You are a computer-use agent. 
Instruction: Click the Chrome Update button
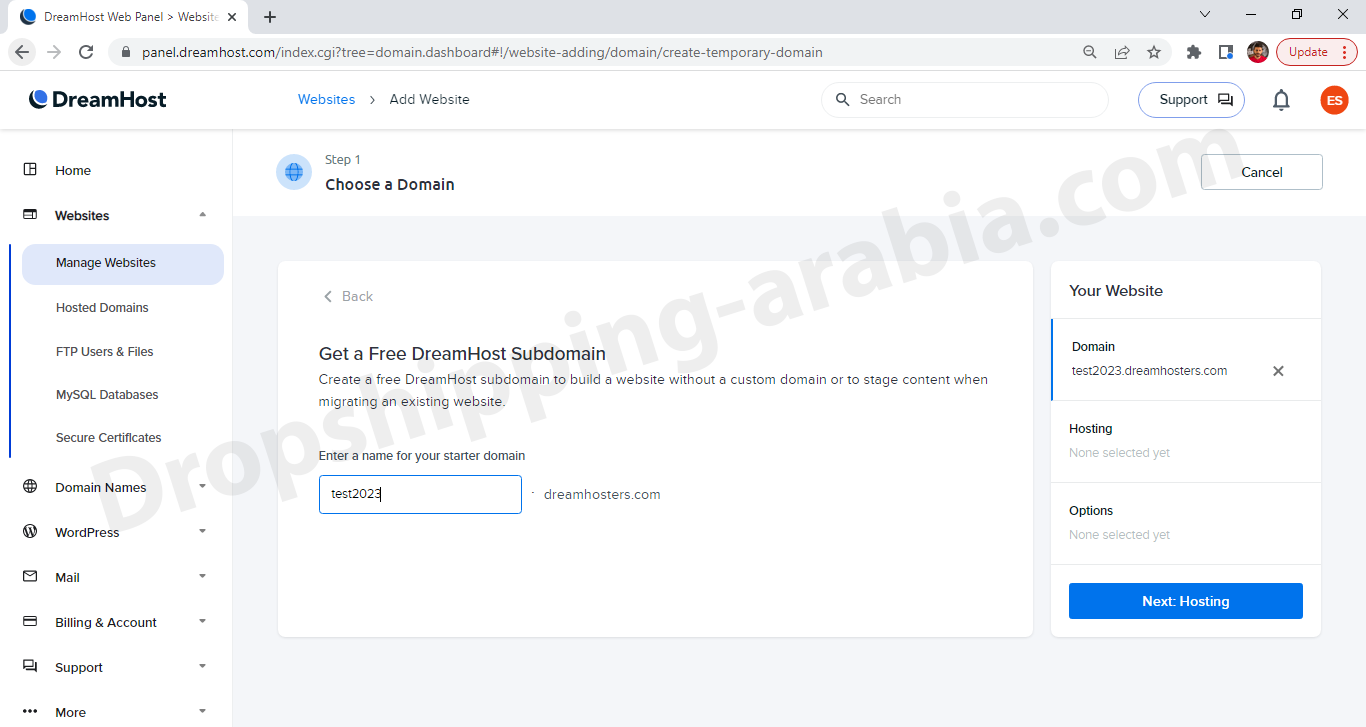1316,52
